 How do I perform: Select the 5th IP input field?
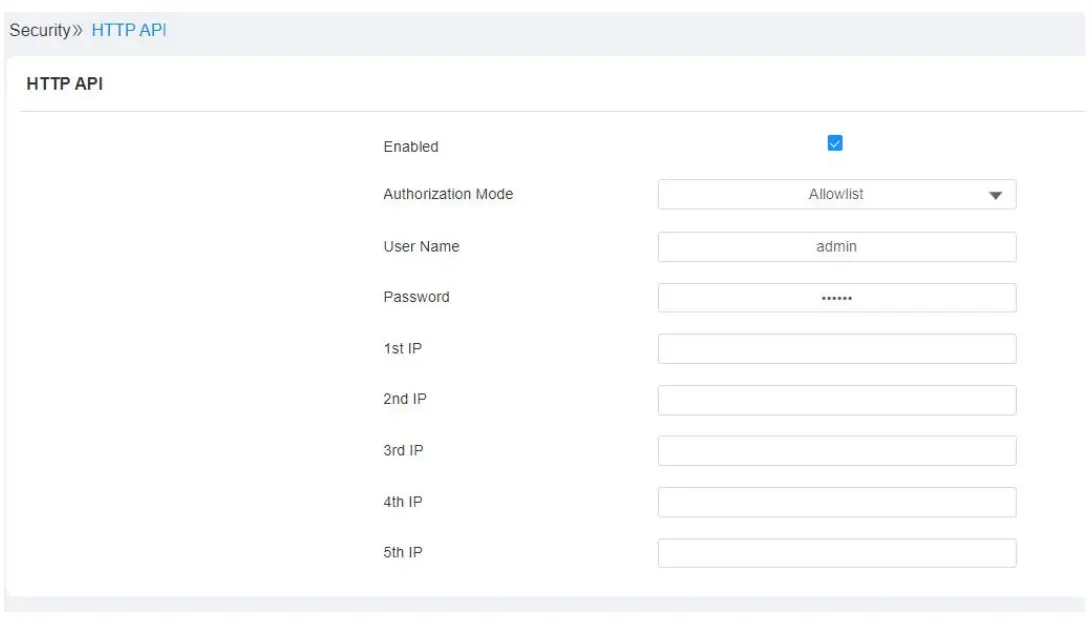(836, 553)
